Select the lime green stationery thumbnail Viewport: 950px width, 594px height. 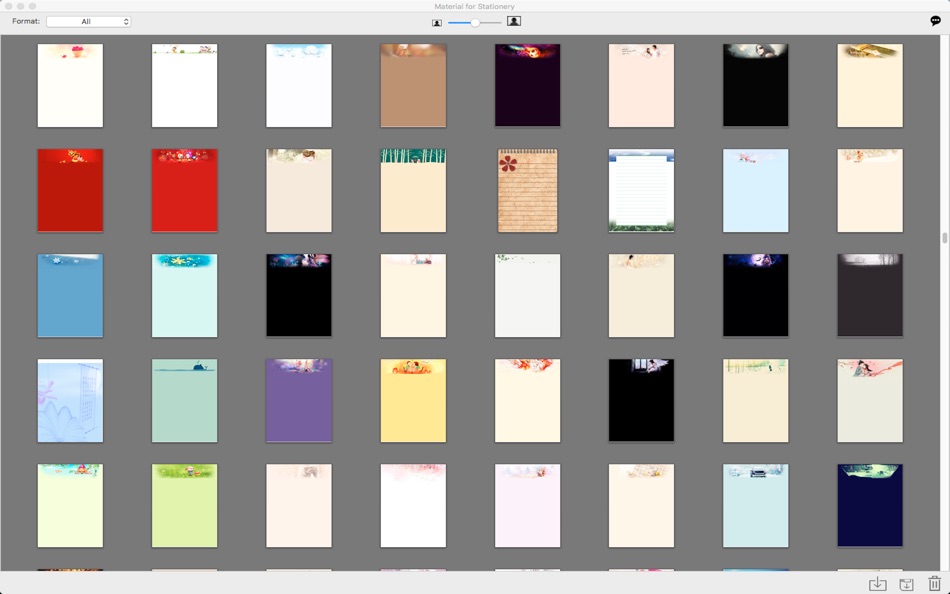[x=184, y=506]
